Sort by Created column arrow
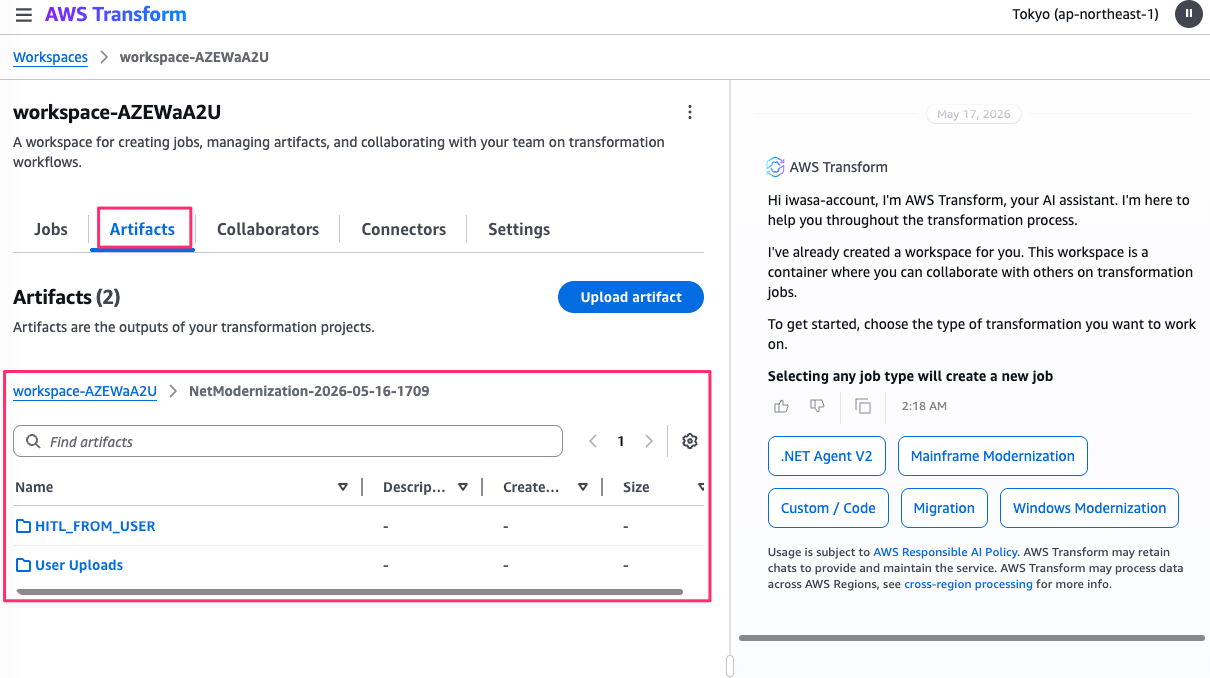Screen dimensions: 1210x678 pyautogui.click(x=583, y=487)
